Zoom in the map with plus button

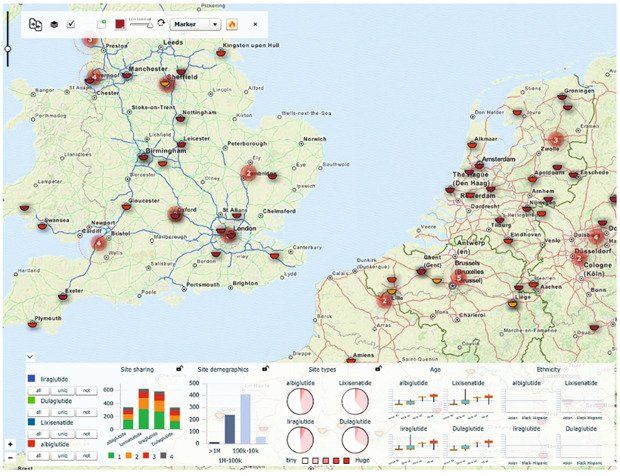click(x=9, y=443)
